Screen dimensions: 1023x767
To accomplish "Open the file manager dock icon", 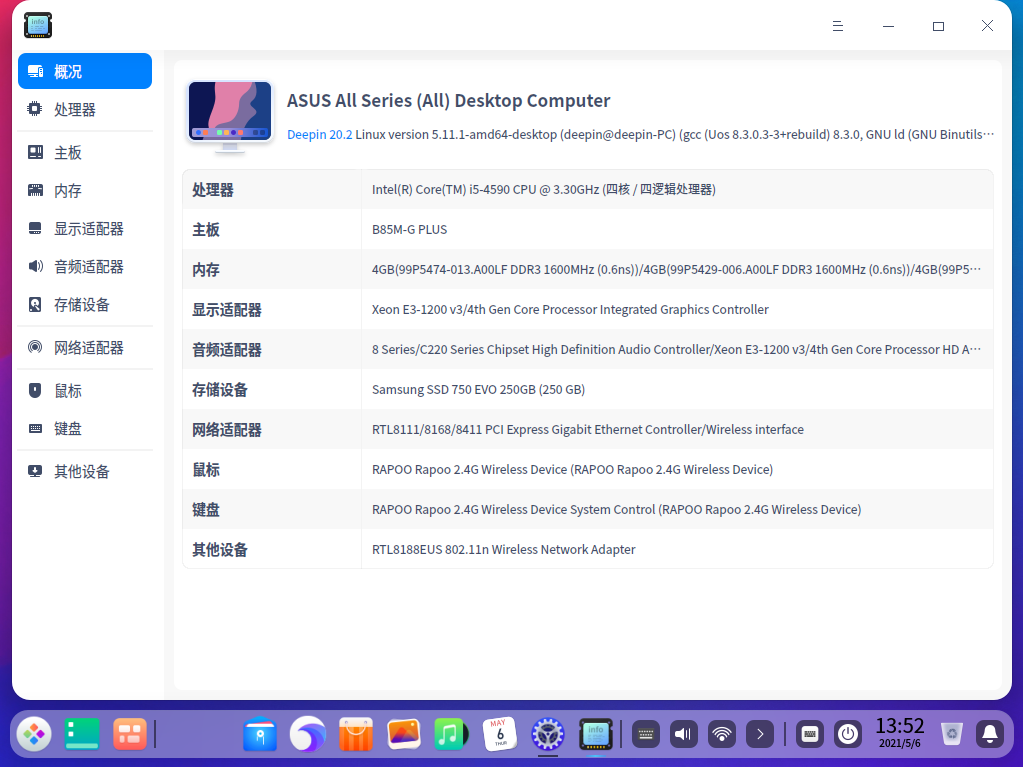I will pyautogui.click(x=260, y=734).
